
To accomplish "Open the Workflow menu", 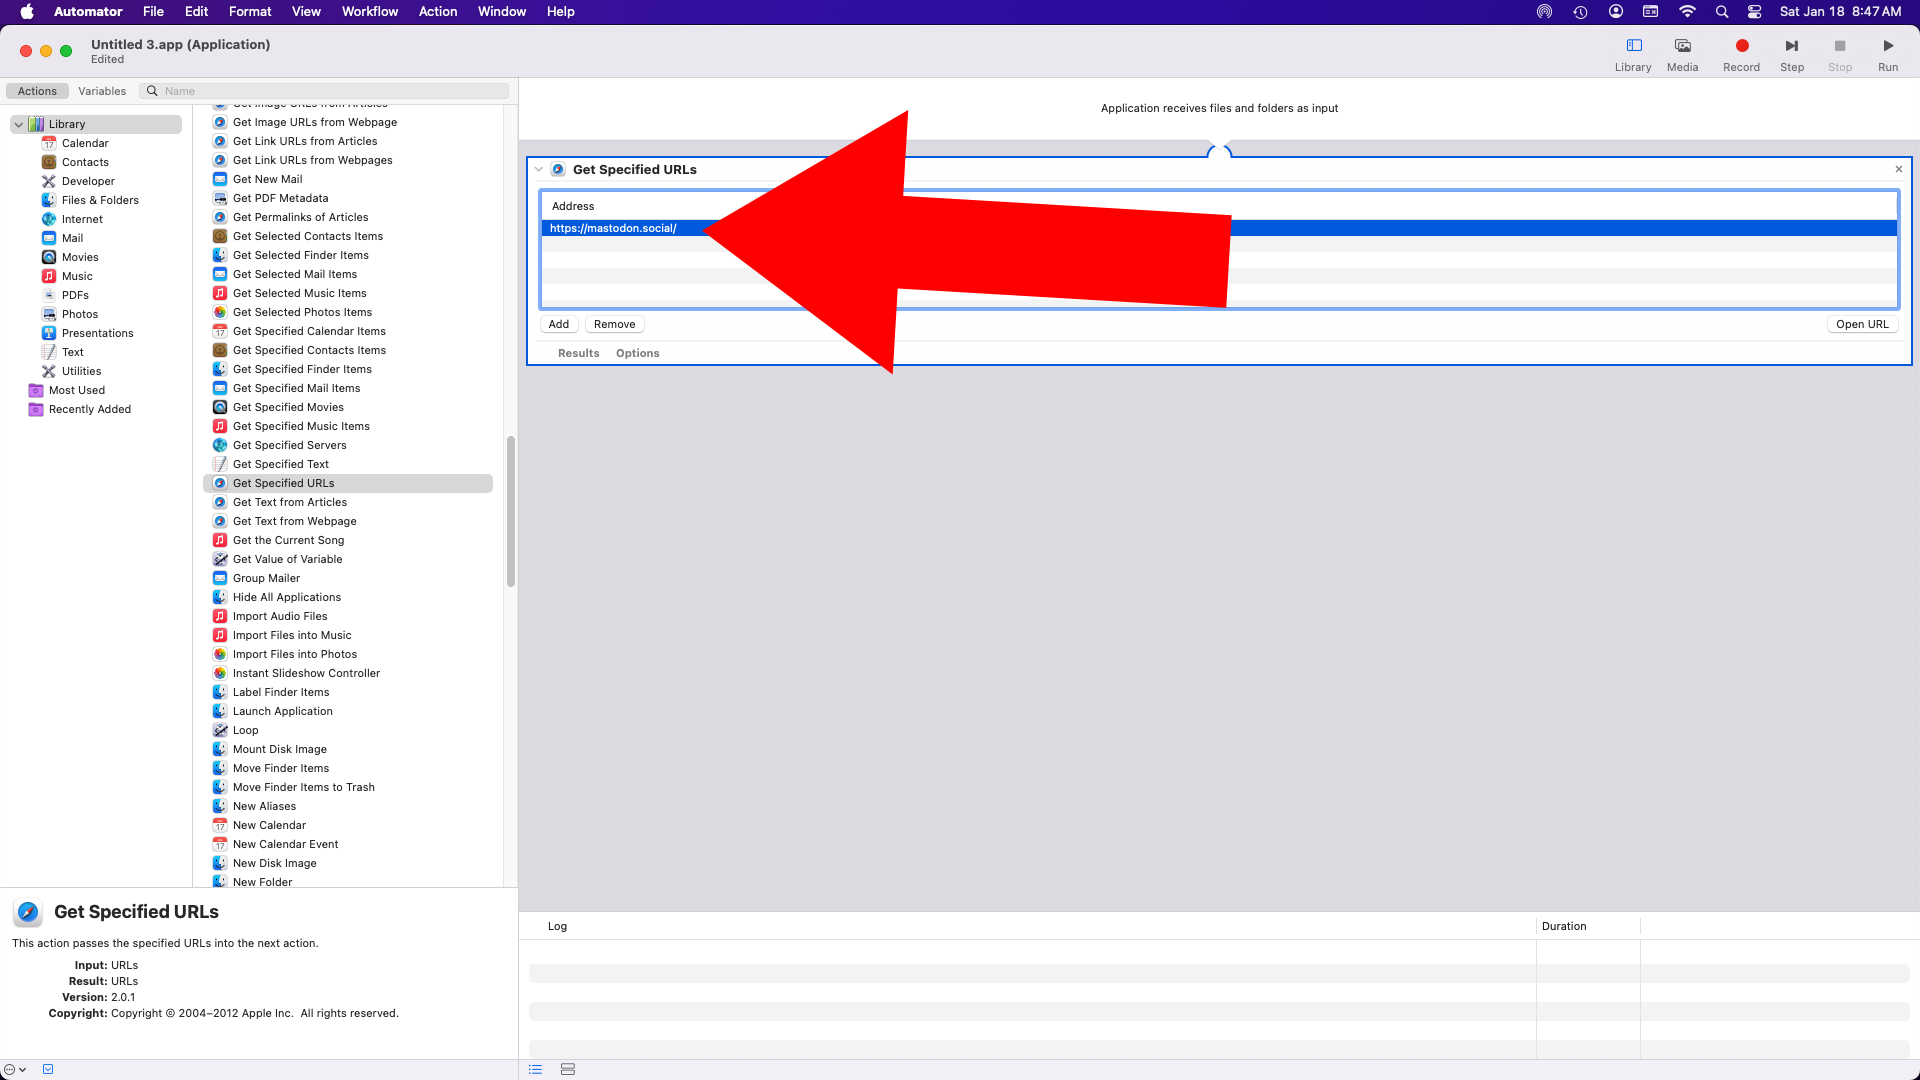I will click(x=370, y=12).
